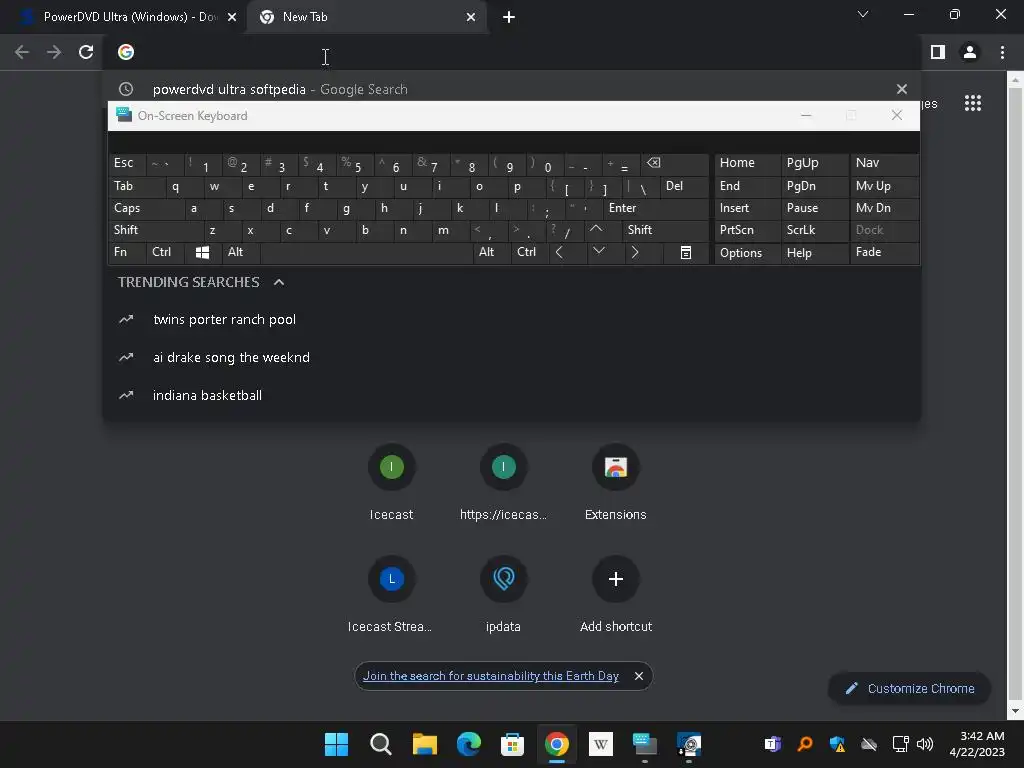Toggle the Fn key on keyboard

pyautogui.click(x=127, y=252)
